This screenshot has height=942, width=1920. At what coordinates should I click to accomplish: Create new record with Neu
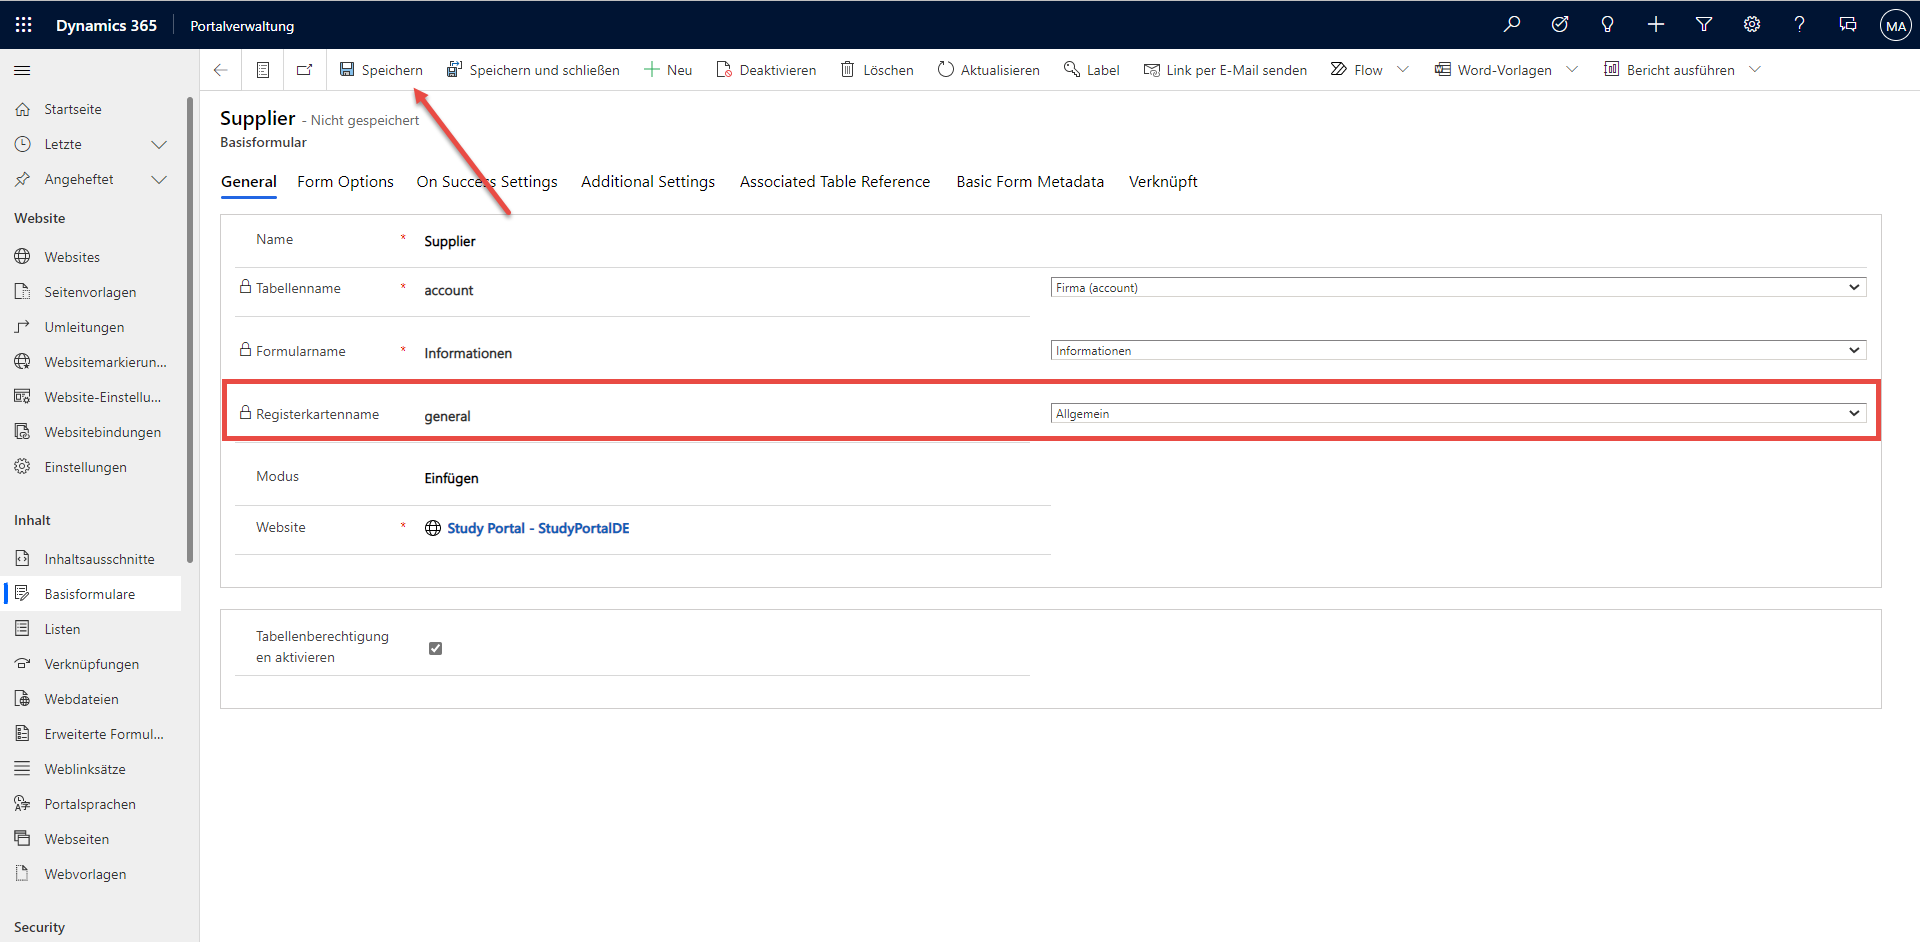tap(668, 70)
